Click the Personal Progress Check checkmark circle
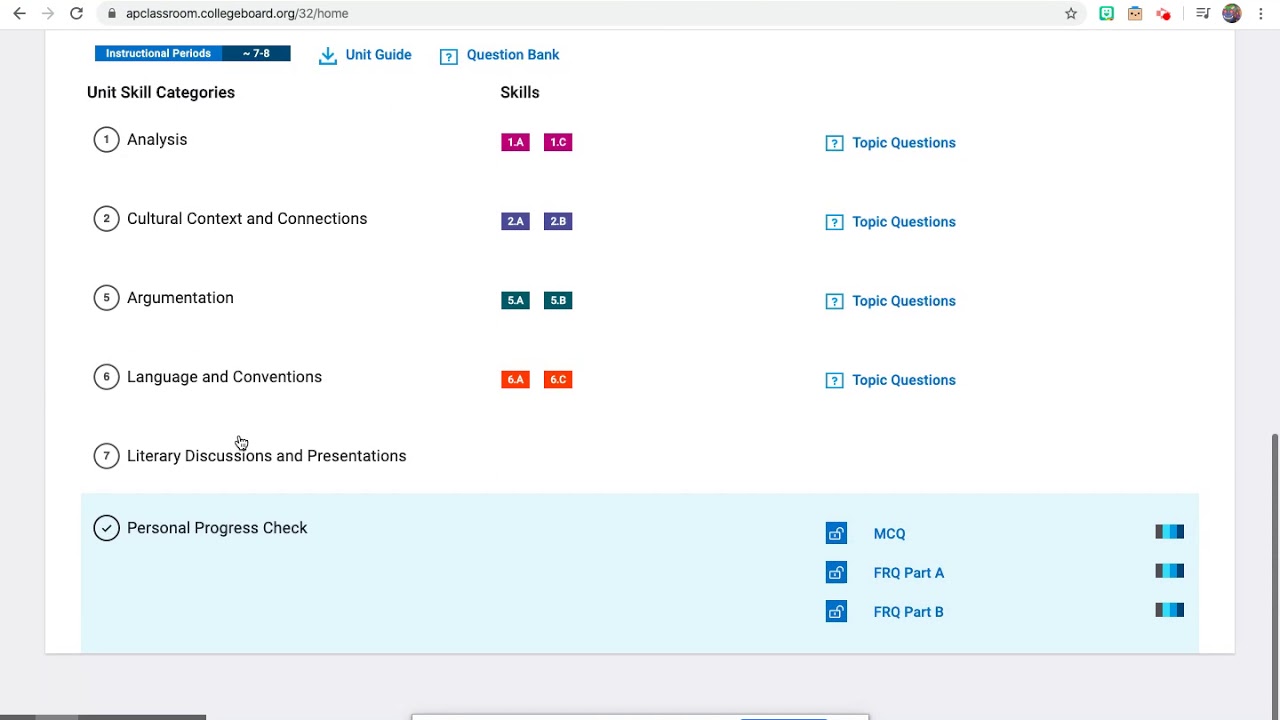Screen dimensions: 1280x720 tap(106, 528)
